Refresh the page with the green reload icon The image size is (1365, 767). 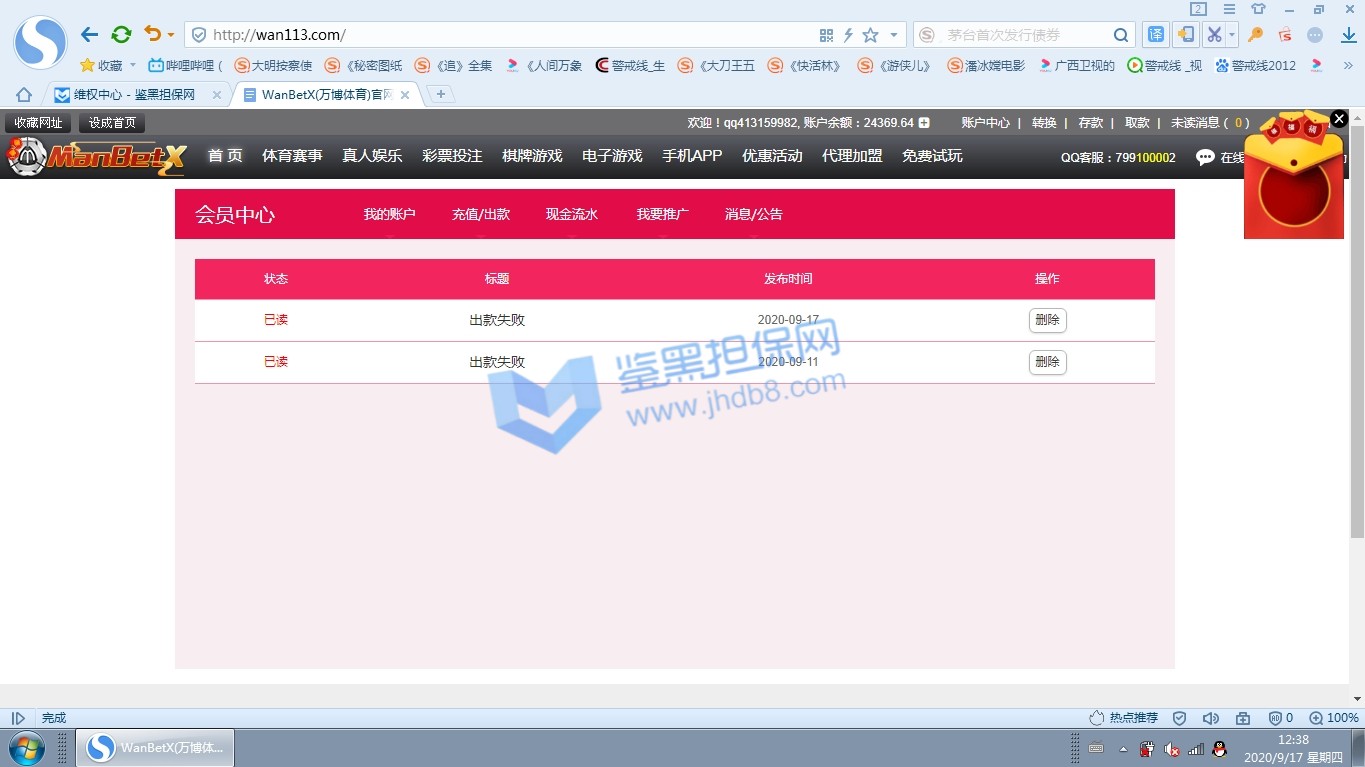pyautogui.click(x=121, y=35)
